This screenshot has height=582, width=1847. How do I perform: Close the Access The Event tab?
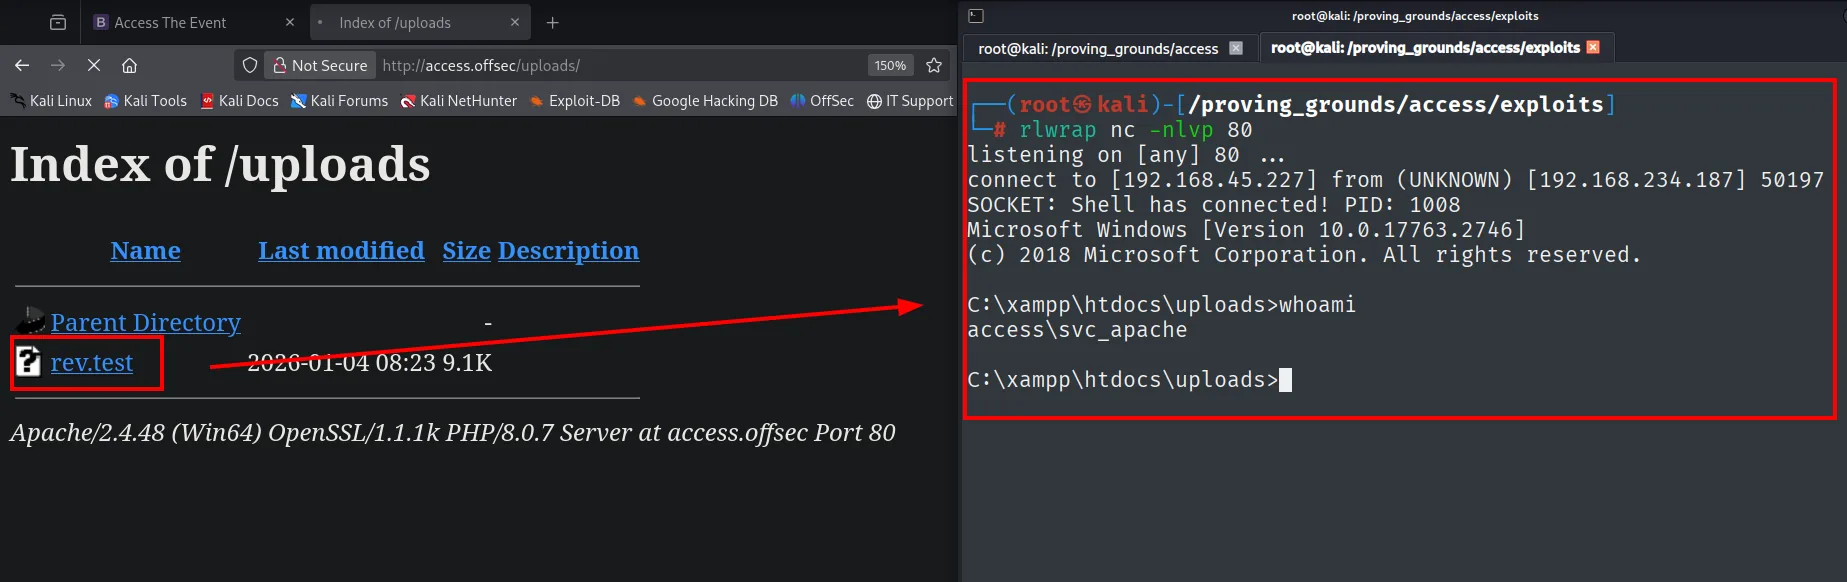(290, 22)
